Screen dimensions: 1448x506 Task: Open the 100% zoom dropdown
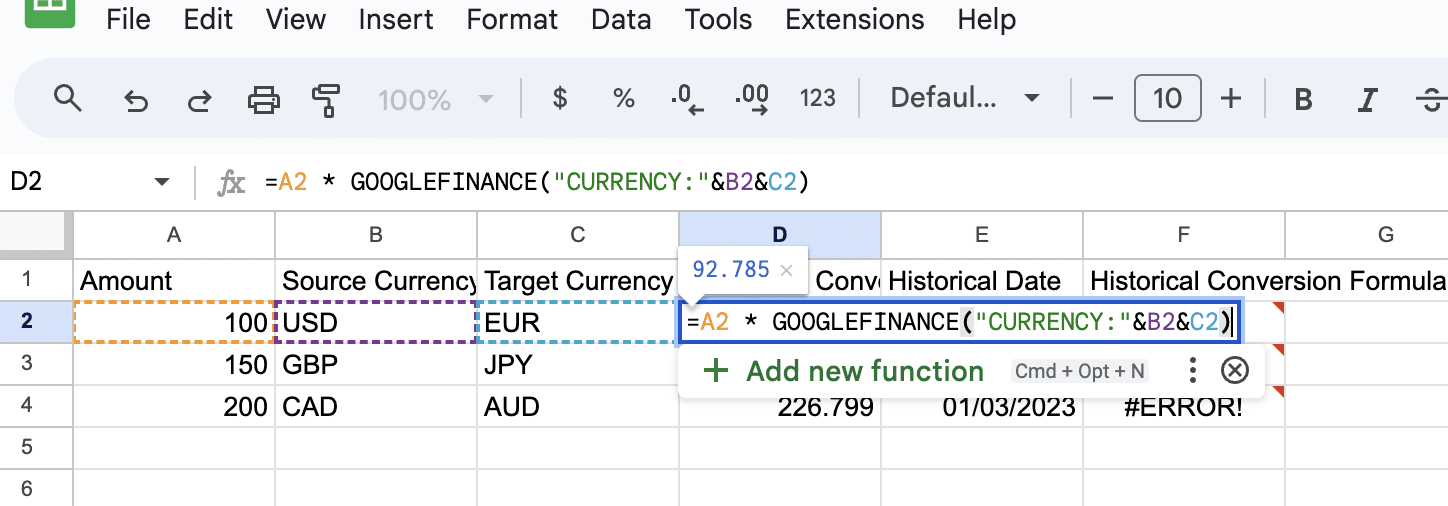tap(435, 99)
